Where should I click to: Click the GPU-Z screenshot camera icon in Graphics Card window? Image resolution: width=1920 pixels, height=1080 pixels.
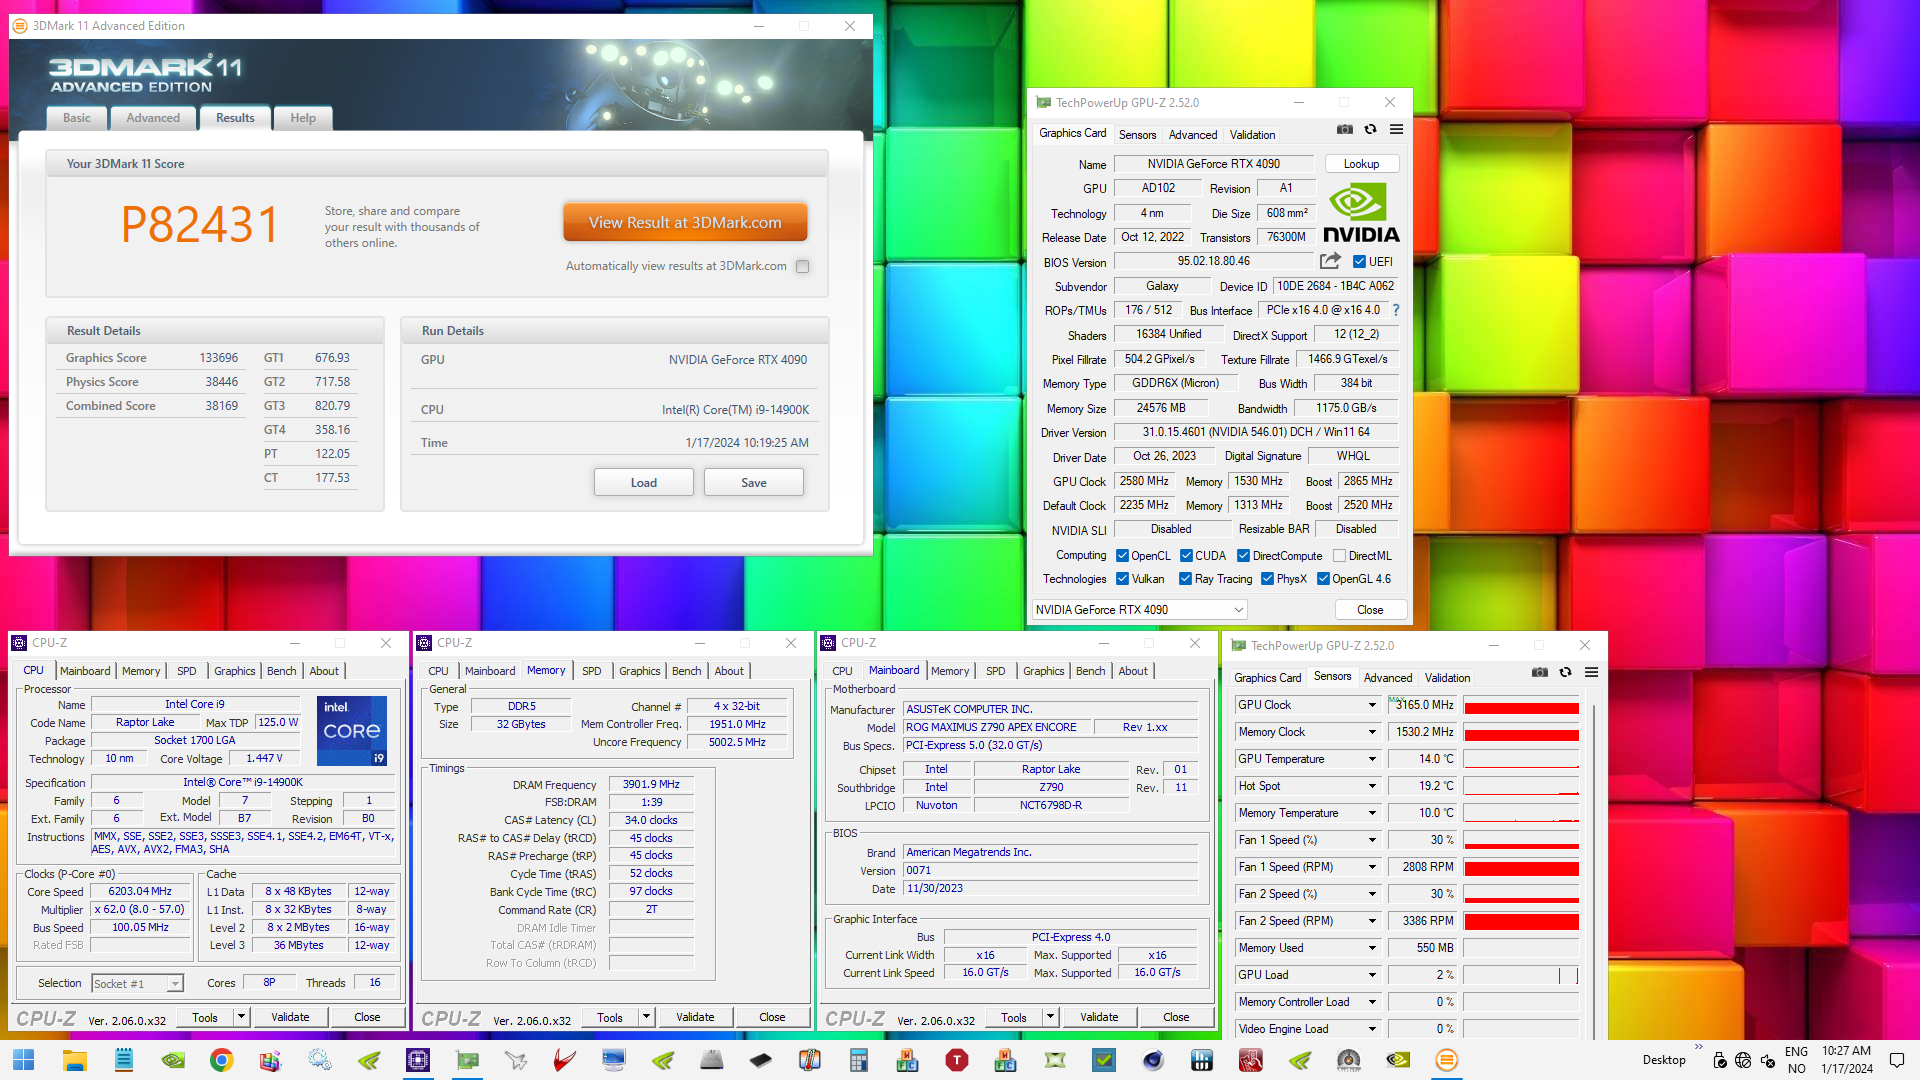pyautogui.click(x=1345, y=130)
